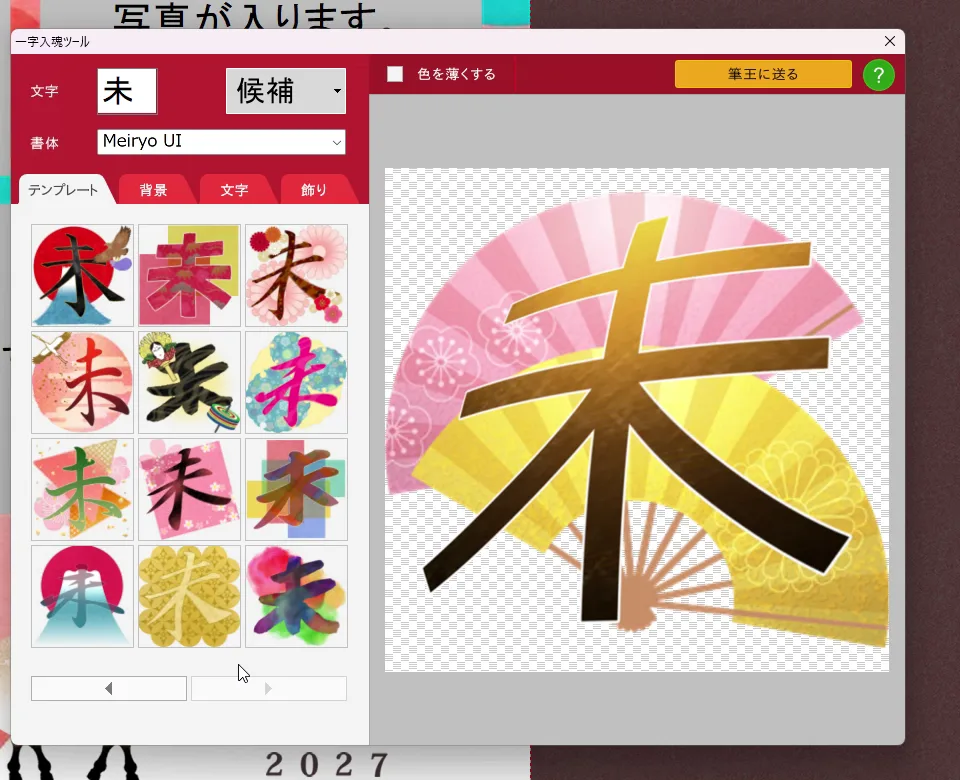960x780 pixels.
Task: Open the 背景 tab
Action: [153, 190]
